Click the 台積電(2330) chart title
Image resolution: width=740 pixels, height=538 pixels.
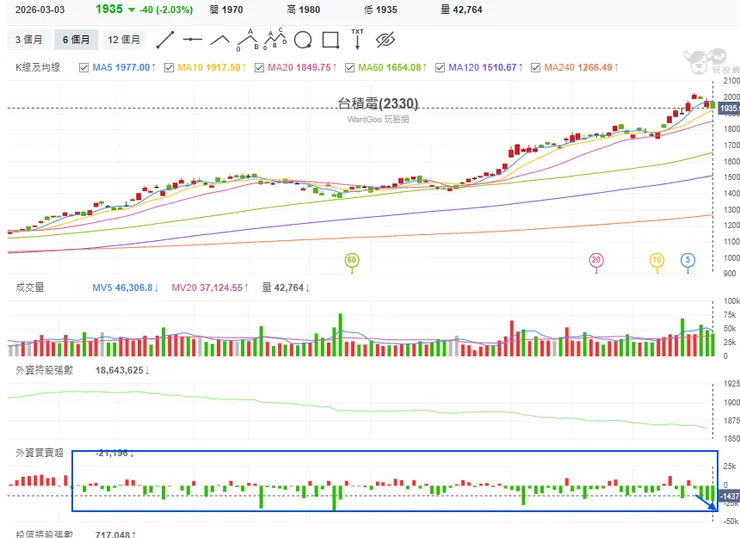378,103
